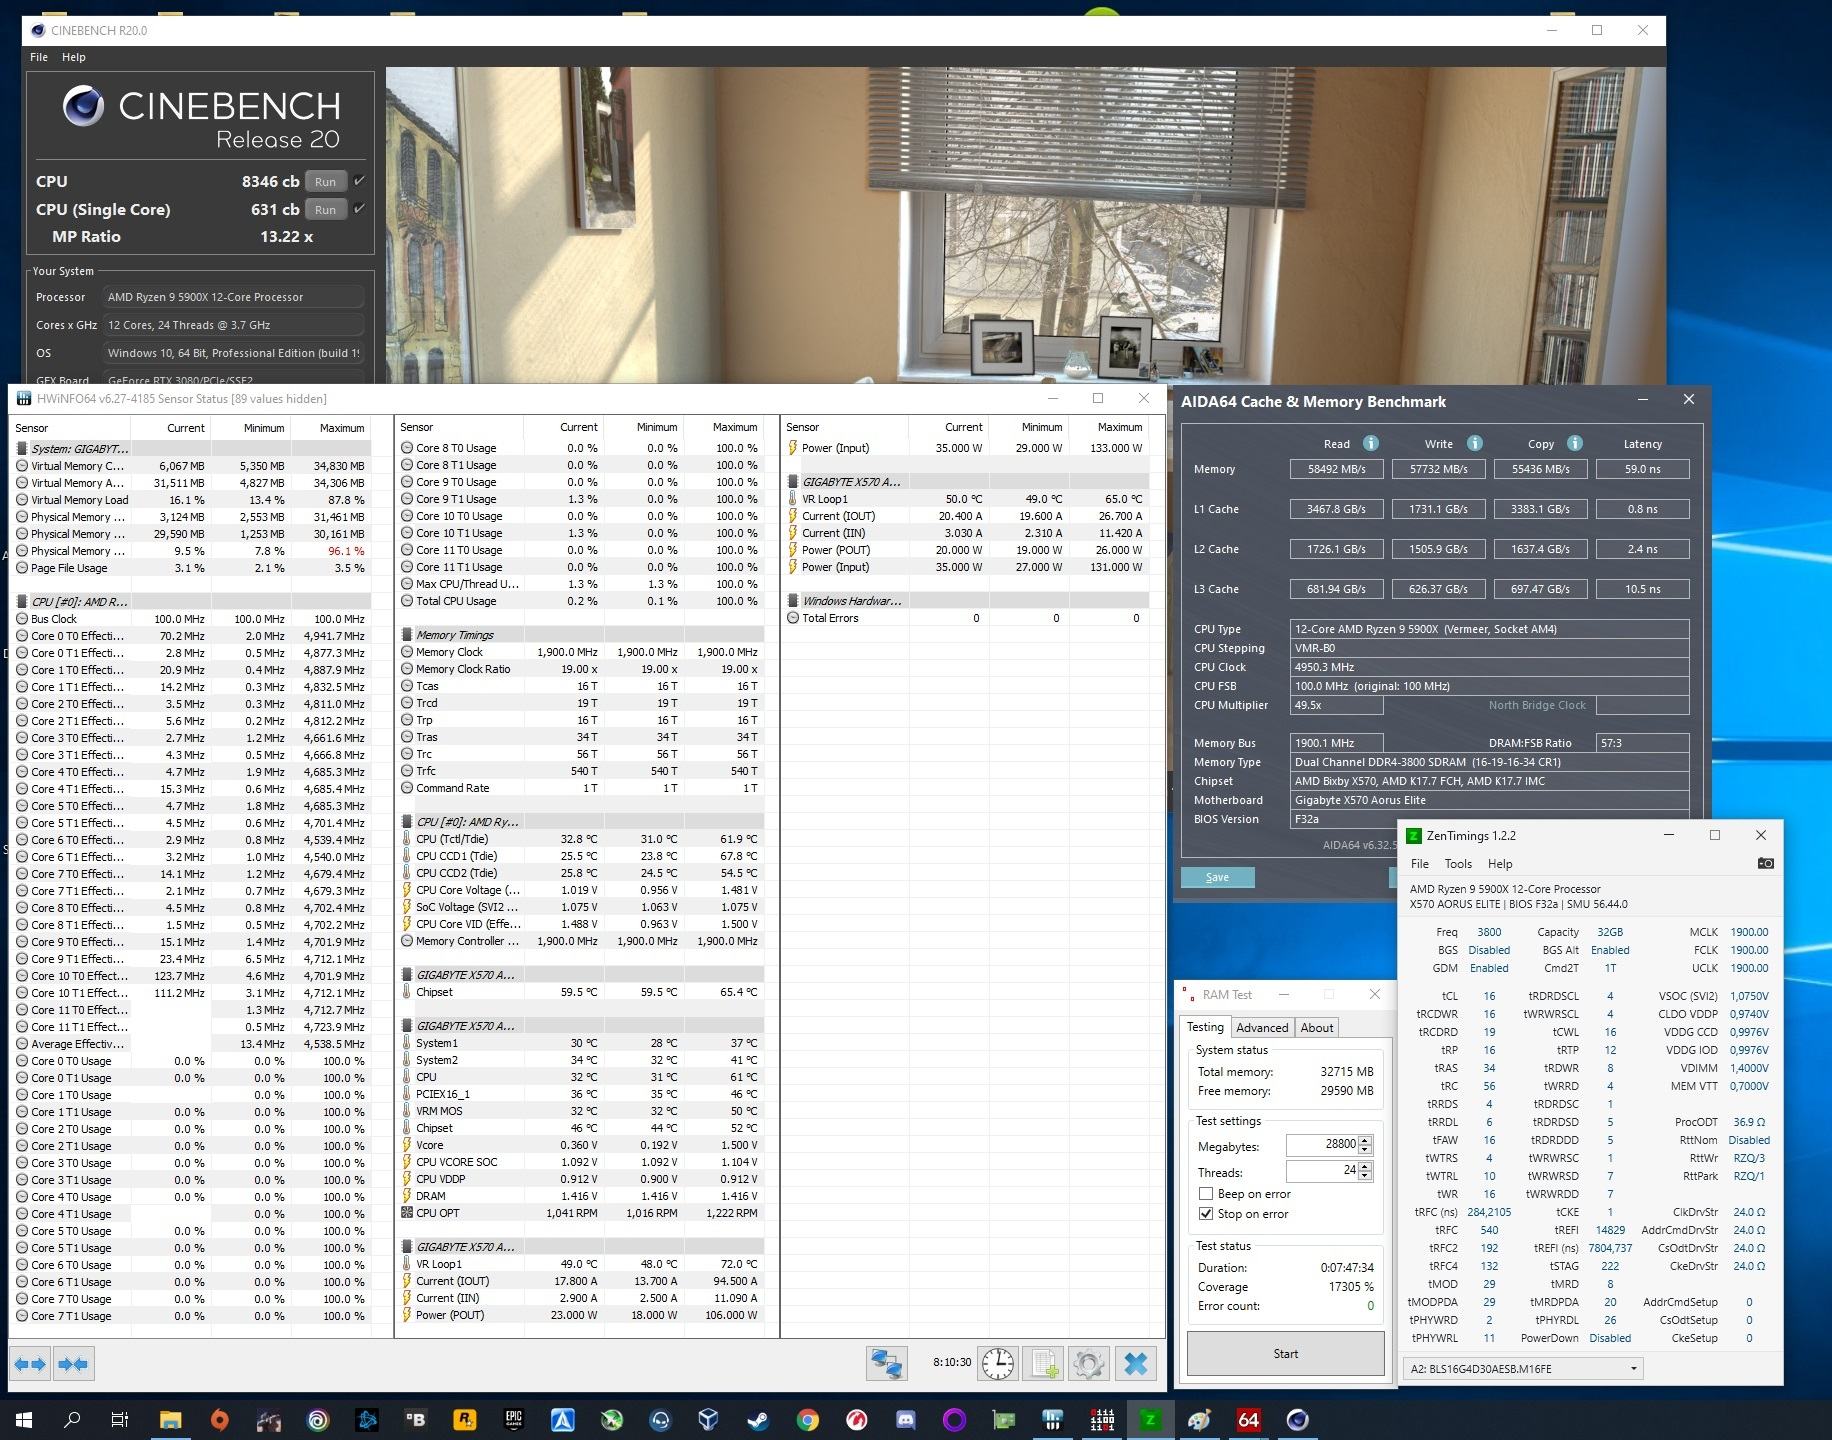Launch Rockstar Games Launcher from taskbar
The height and width of the screenshot is (1440, 1832).
(x=464, y=1419)
